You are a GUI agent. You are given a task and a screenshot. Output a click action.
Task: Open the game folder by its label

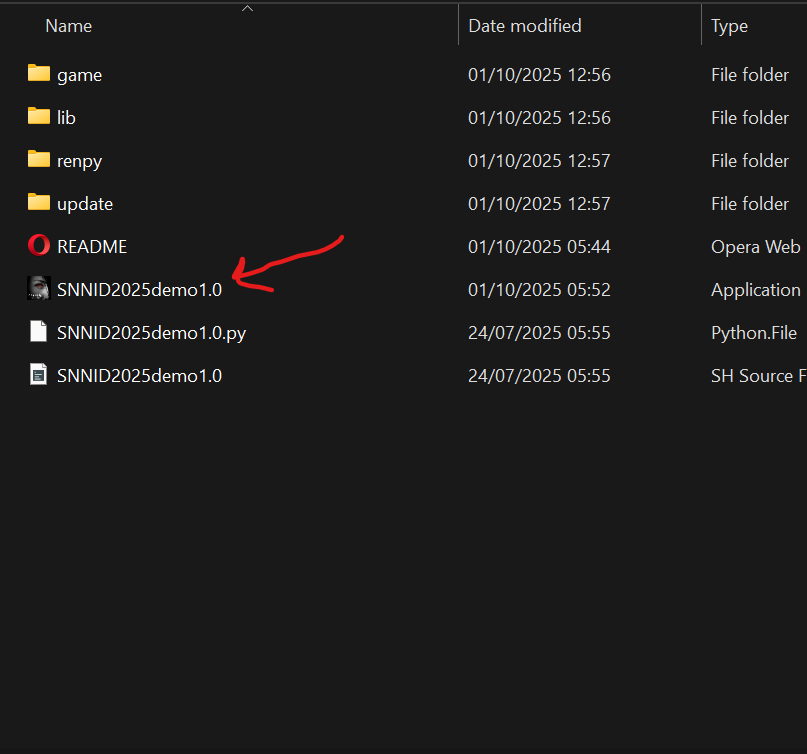(x=79, y=74)
